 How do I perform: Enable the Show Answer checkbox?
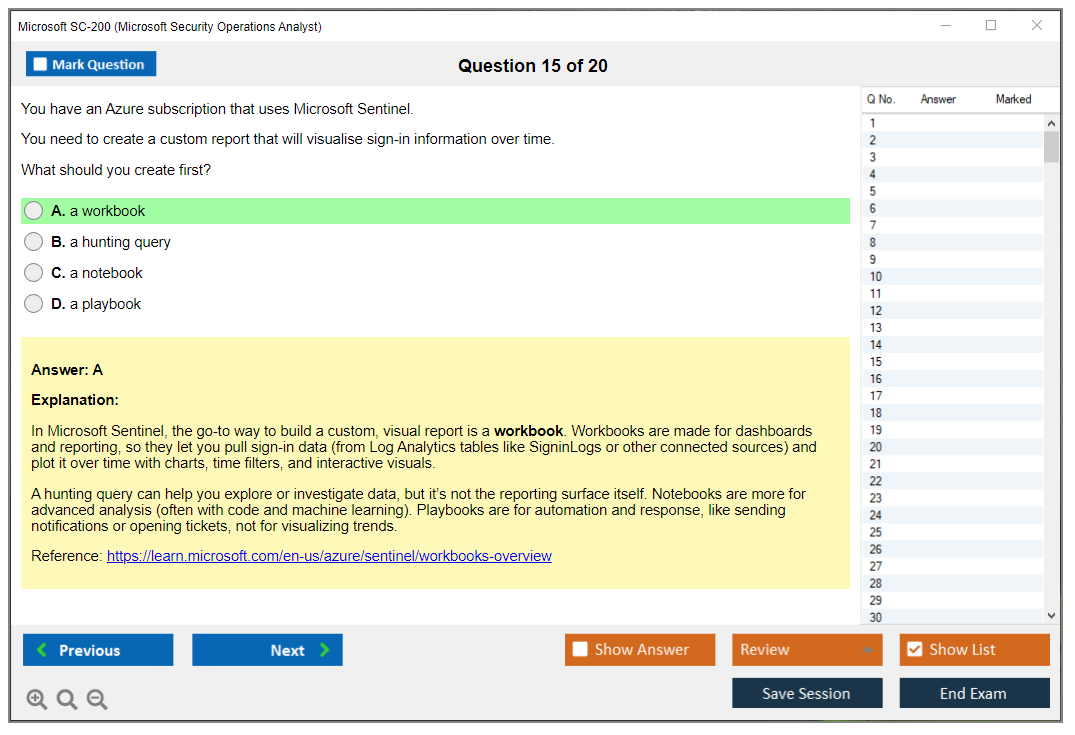(x=580, y=650)
